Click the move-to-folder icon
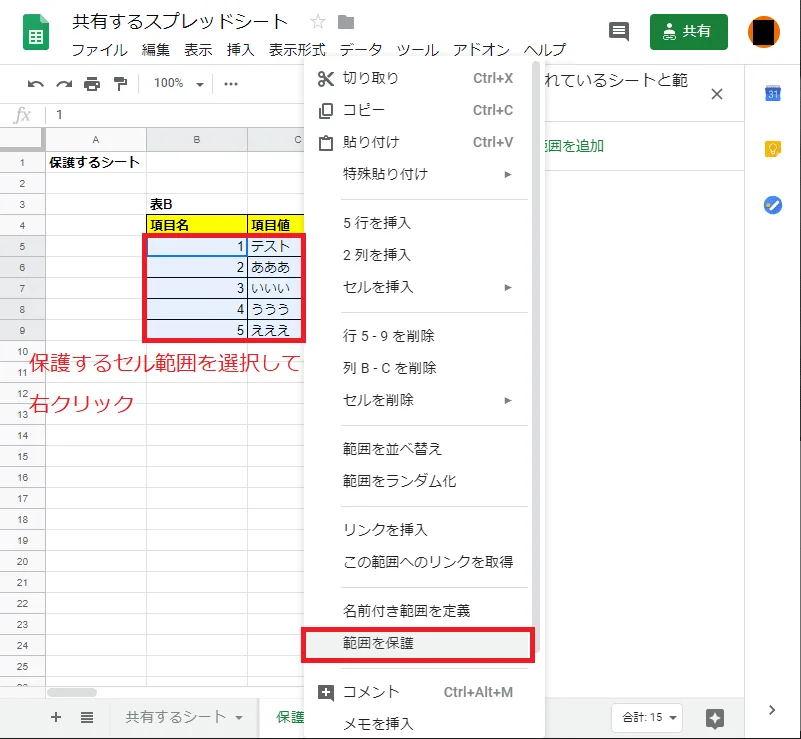 click(x=346, y=22)
